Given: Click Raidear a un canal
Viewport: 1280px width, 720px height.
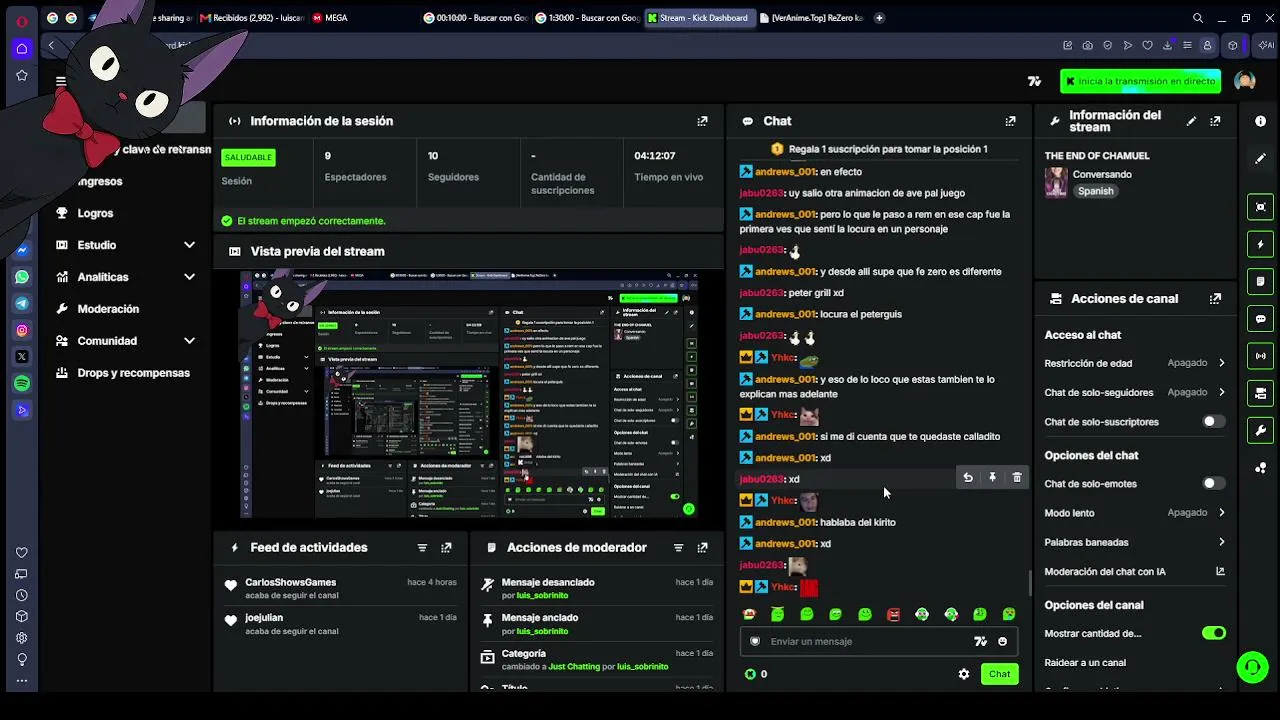Looking at the screenshot, I should [1085, 663].
